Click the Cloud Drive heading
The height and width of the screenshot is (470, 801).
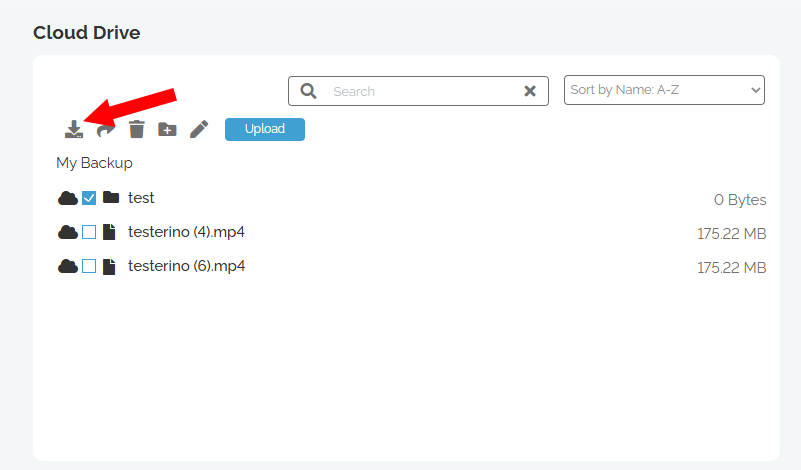click(87, 33)
